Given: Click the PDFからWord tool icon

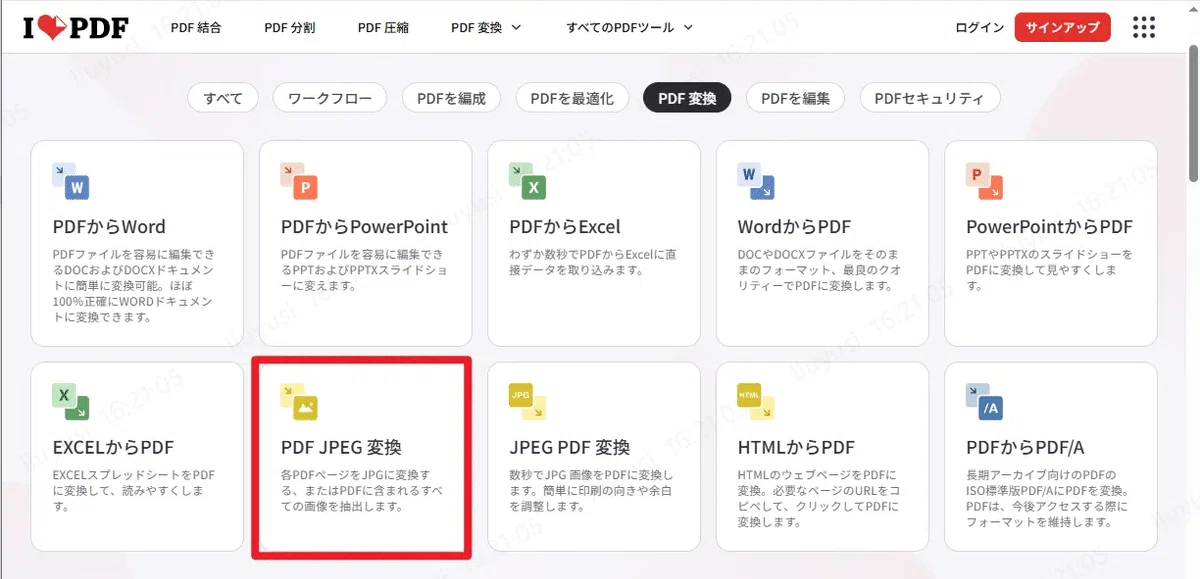Looking at the screenshot, I should click(x=71, y=180).
